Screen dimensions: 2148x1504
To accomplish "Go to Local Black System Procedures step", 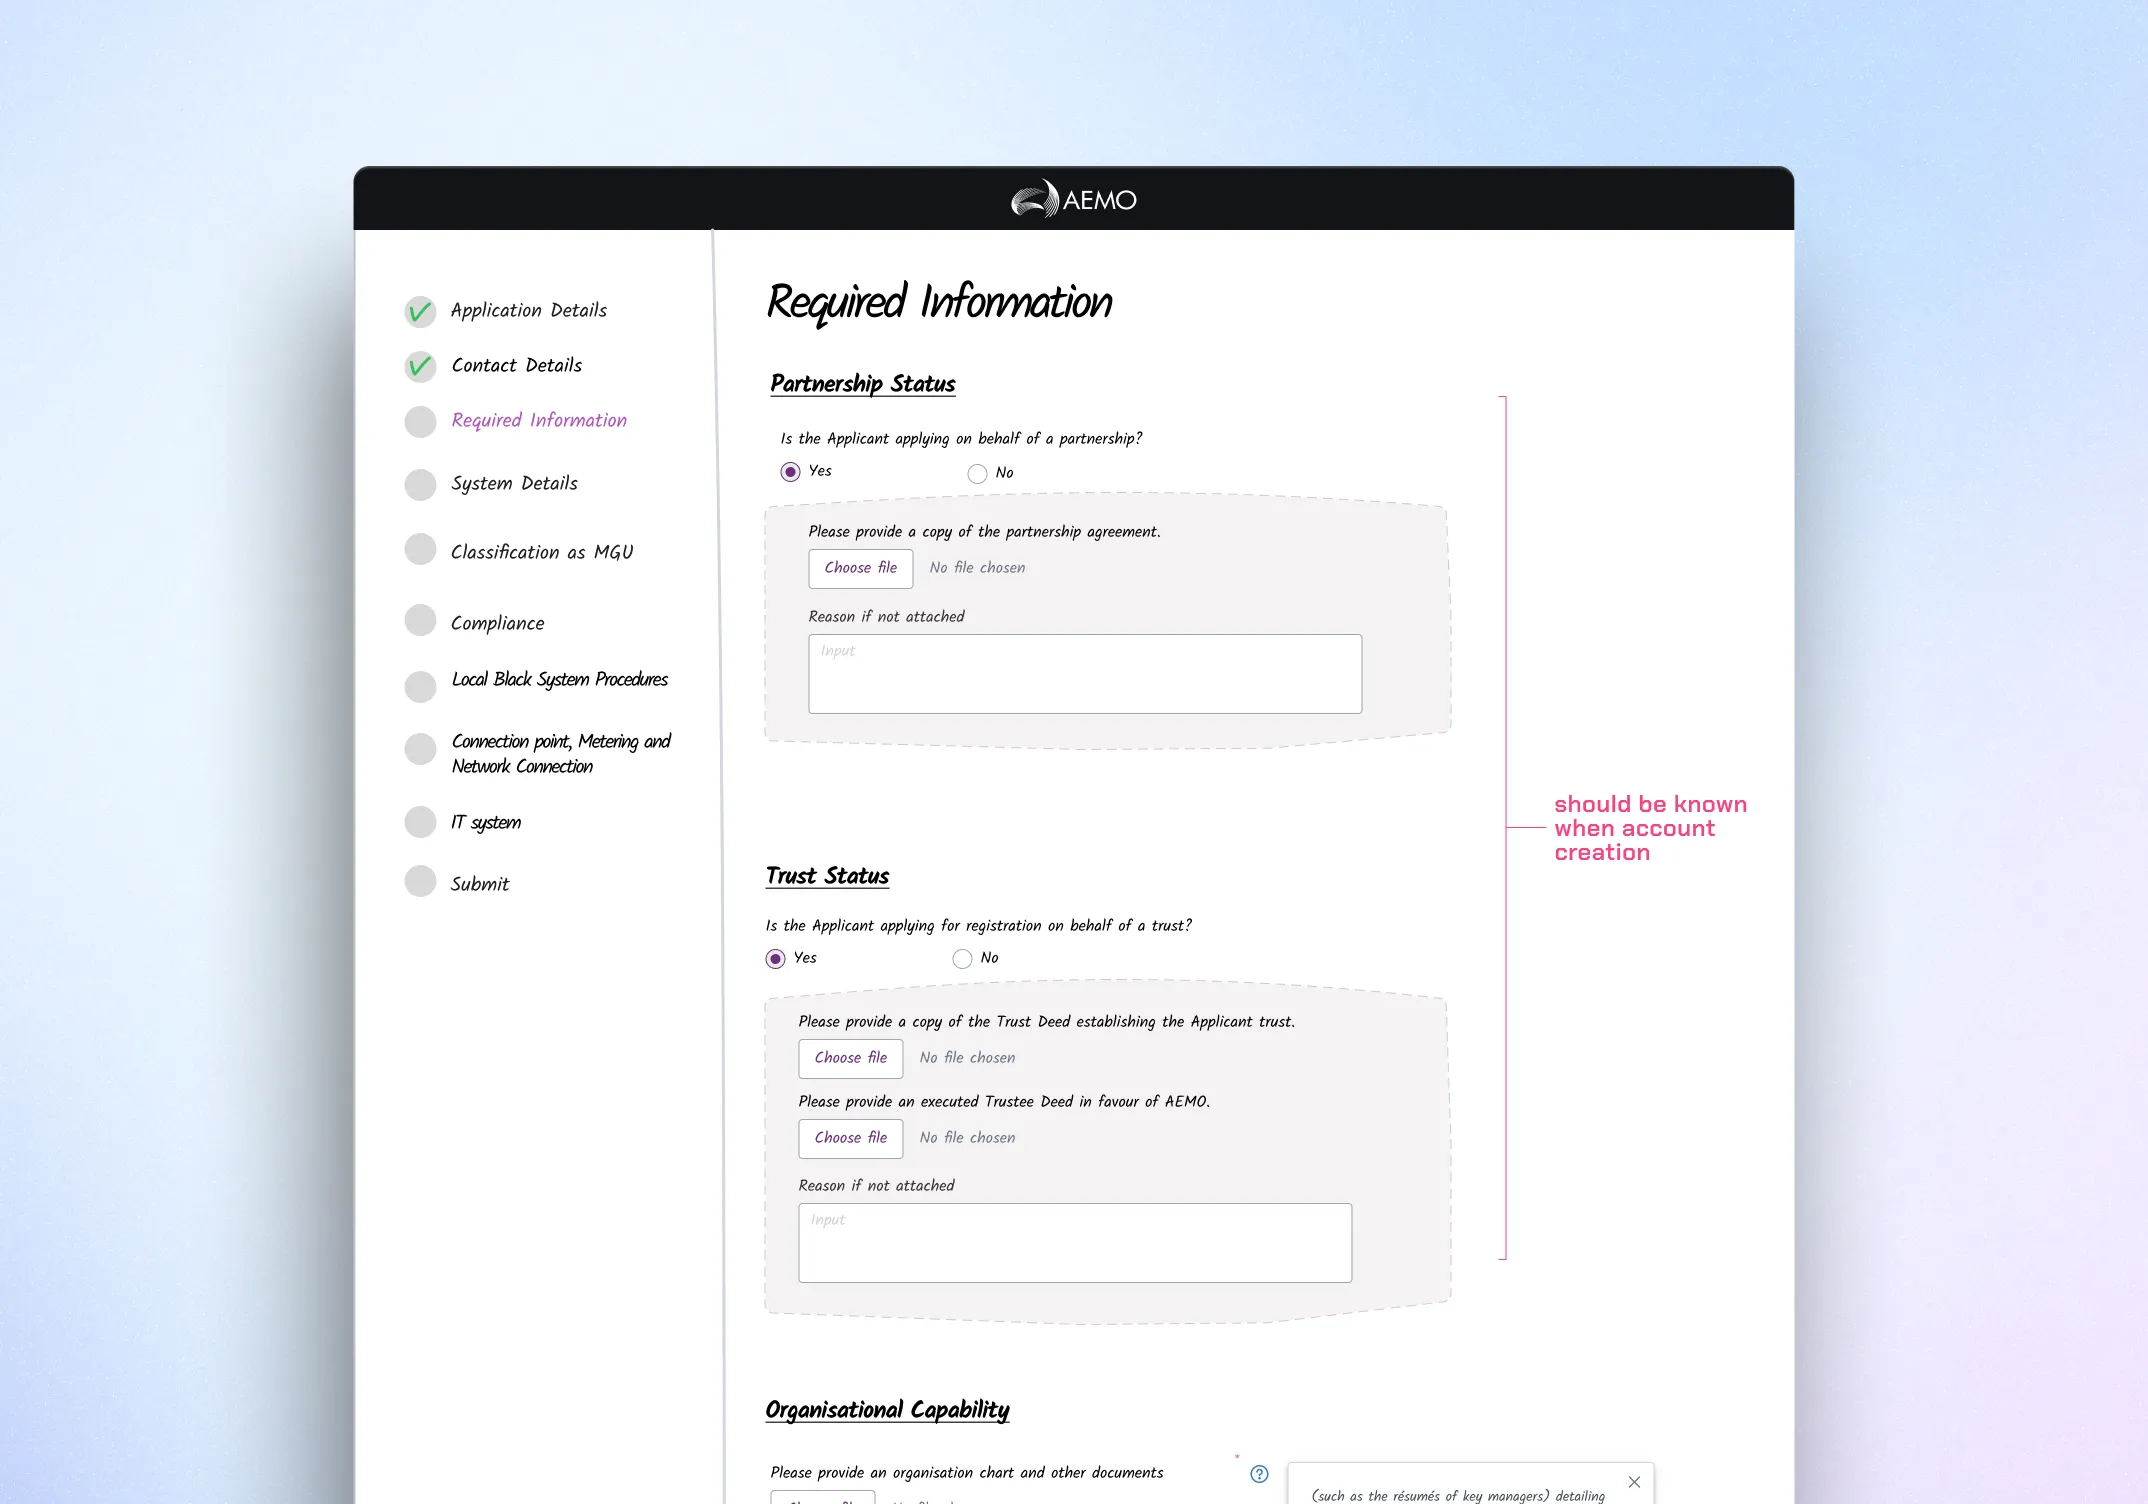I will [559, 680].
